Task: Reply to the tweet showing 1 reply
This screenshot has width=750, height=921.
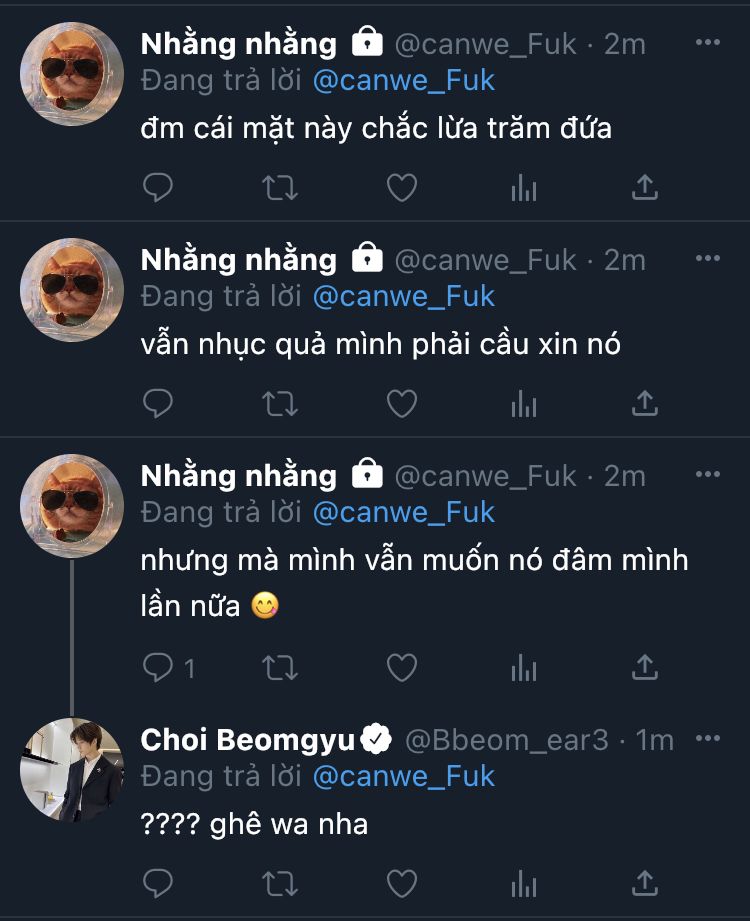Action: (x=158, y=667)
